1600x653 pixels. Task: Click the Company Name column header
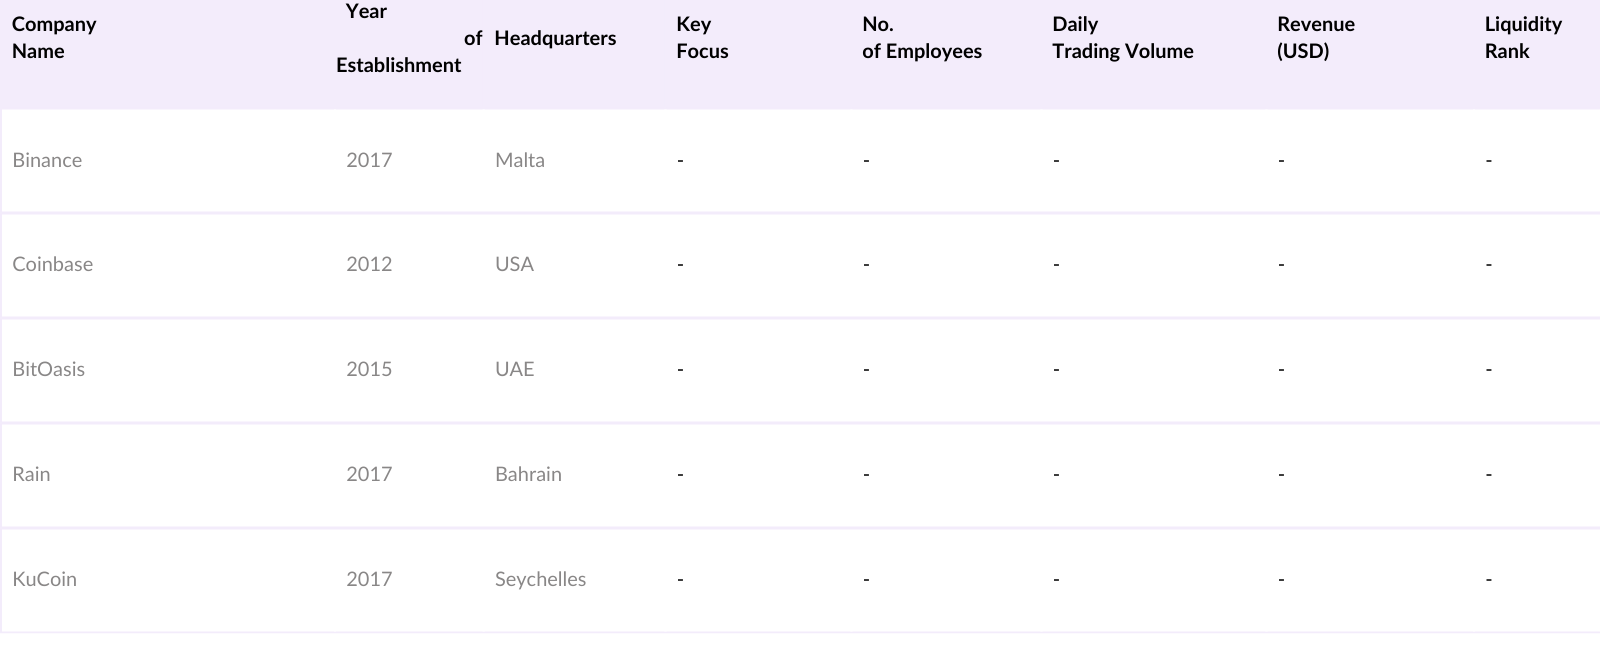[x=54, y=38]
